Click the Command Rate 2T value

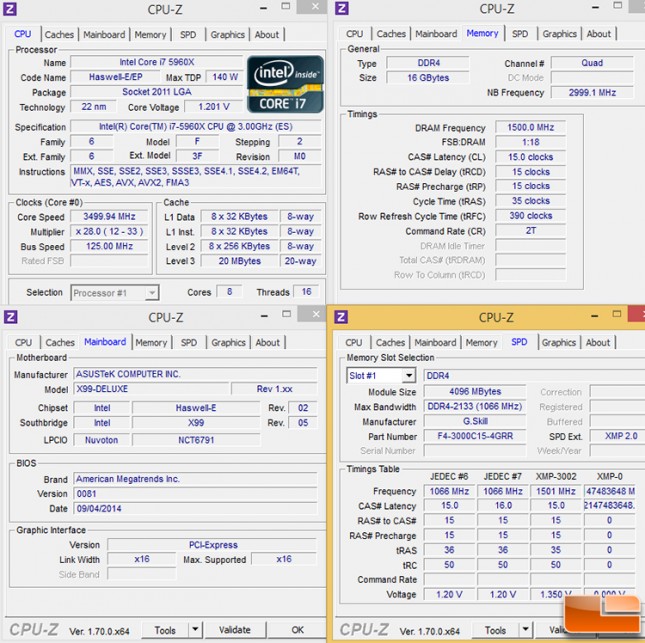[531, 231]
